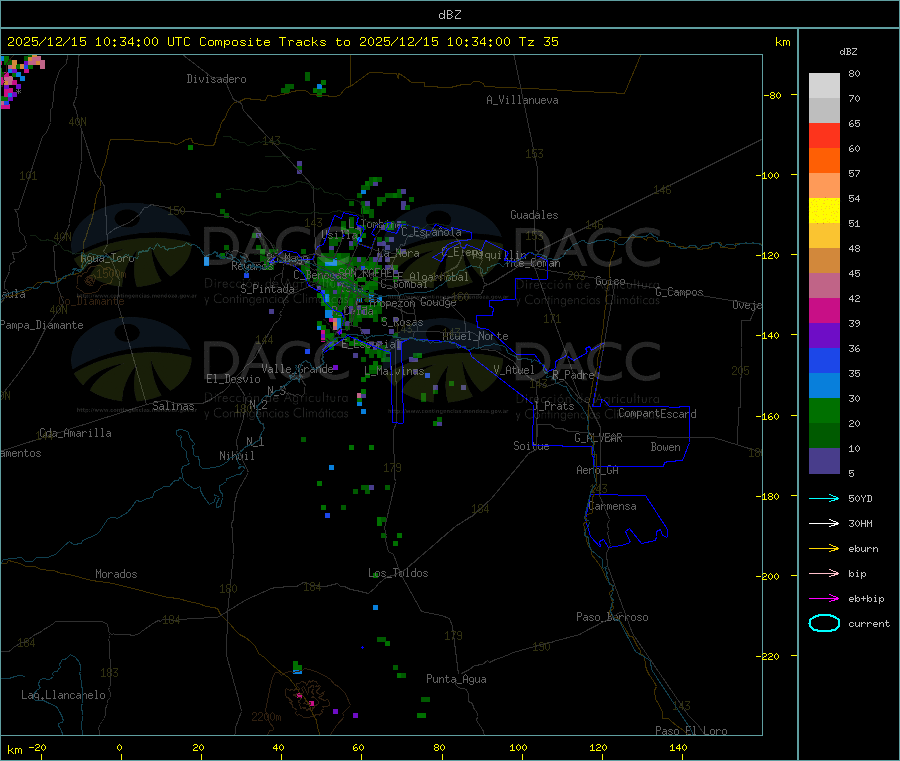The height and width of the screenshot is (761, 900).
Task: Click the Pampa_Diamante map label
Action: click(42, 325)
